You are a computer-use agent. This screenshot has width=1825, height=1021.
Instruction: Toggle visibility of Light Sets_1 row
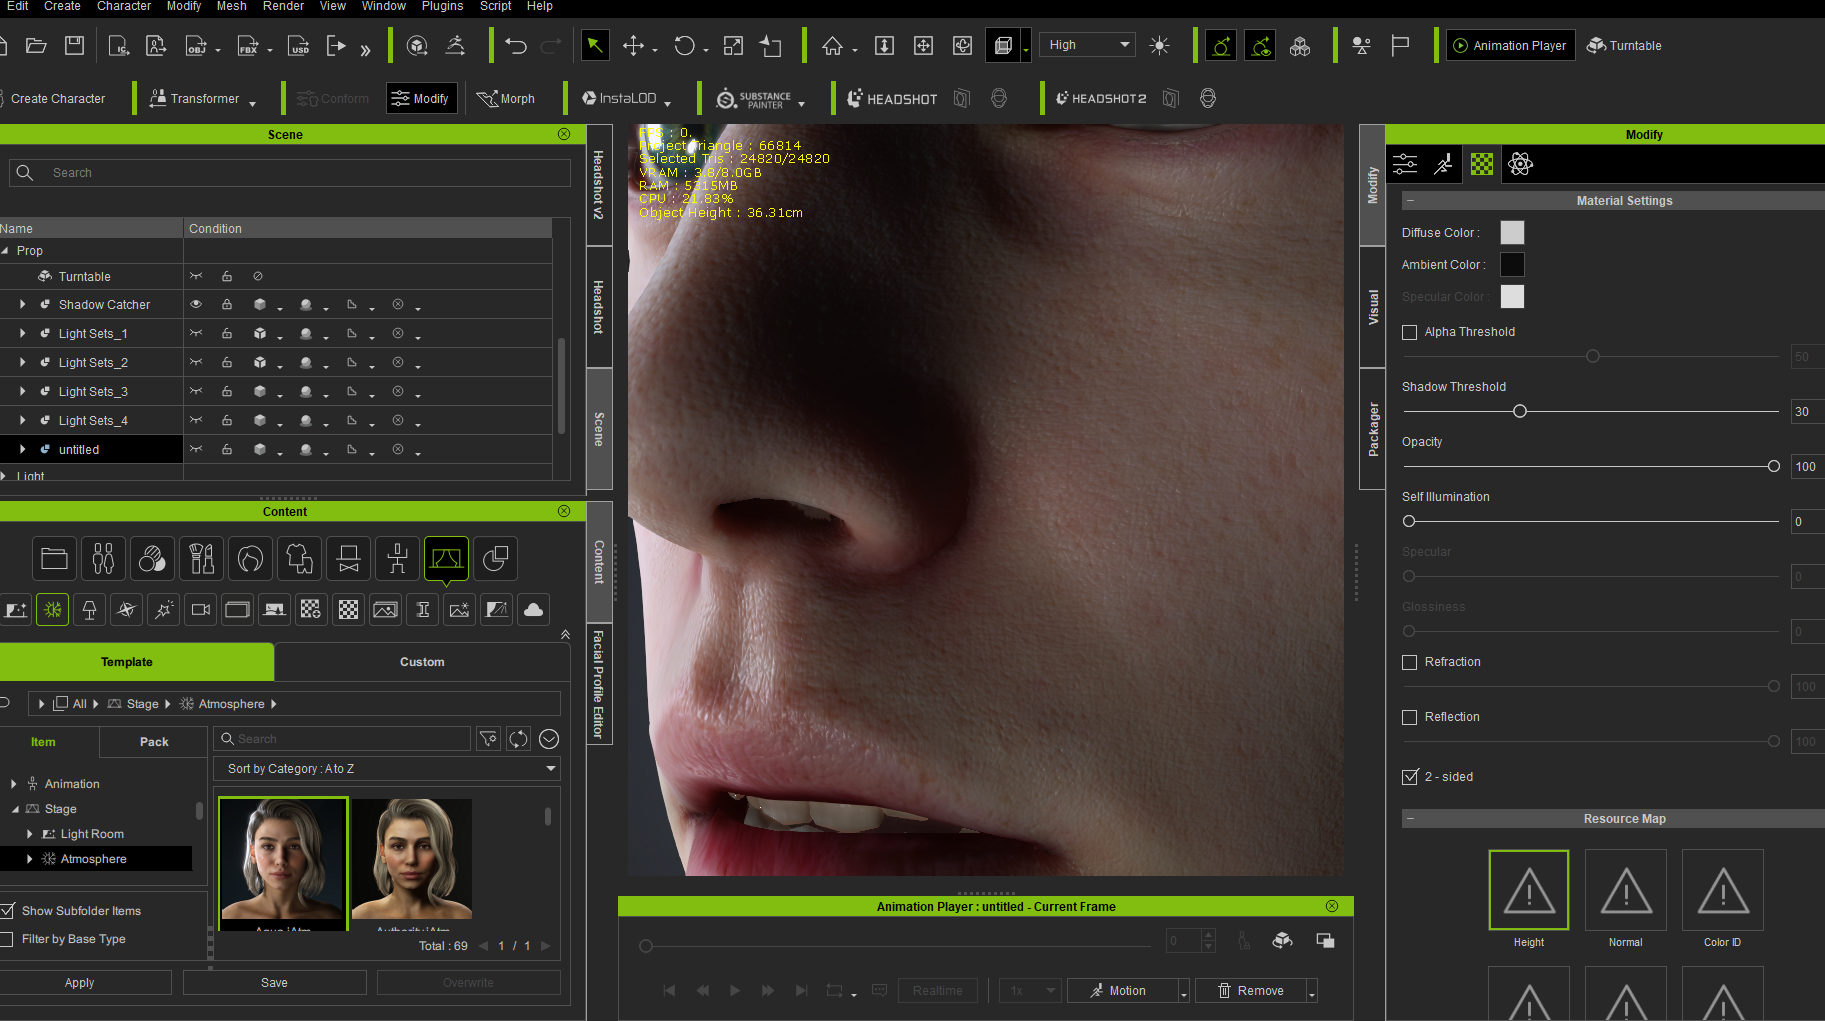pyautogui.click(x=196, y=333)
